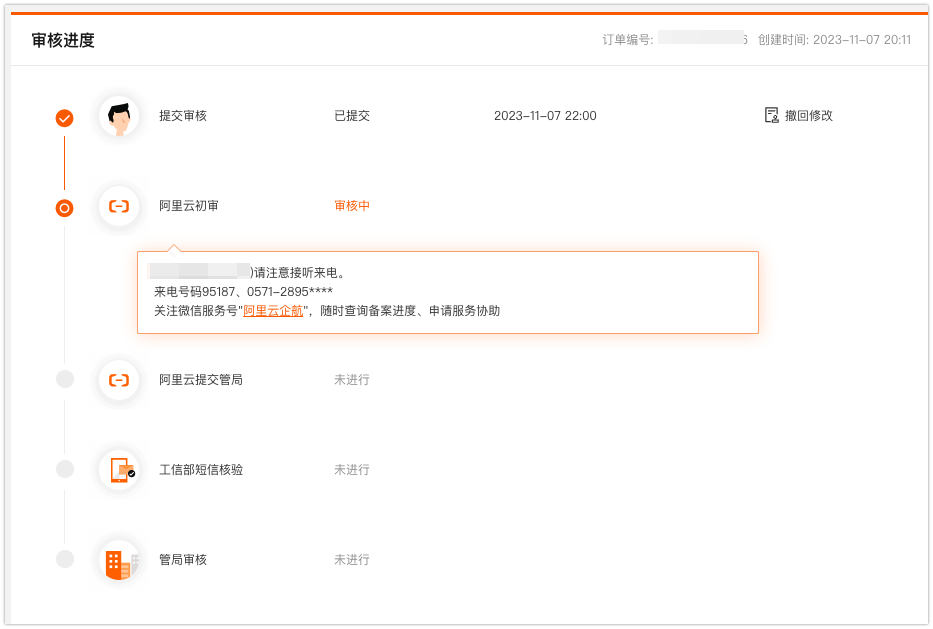Click the 审核中 status text
The width and height of the screenshot is (933, 629).
(352, 206)
